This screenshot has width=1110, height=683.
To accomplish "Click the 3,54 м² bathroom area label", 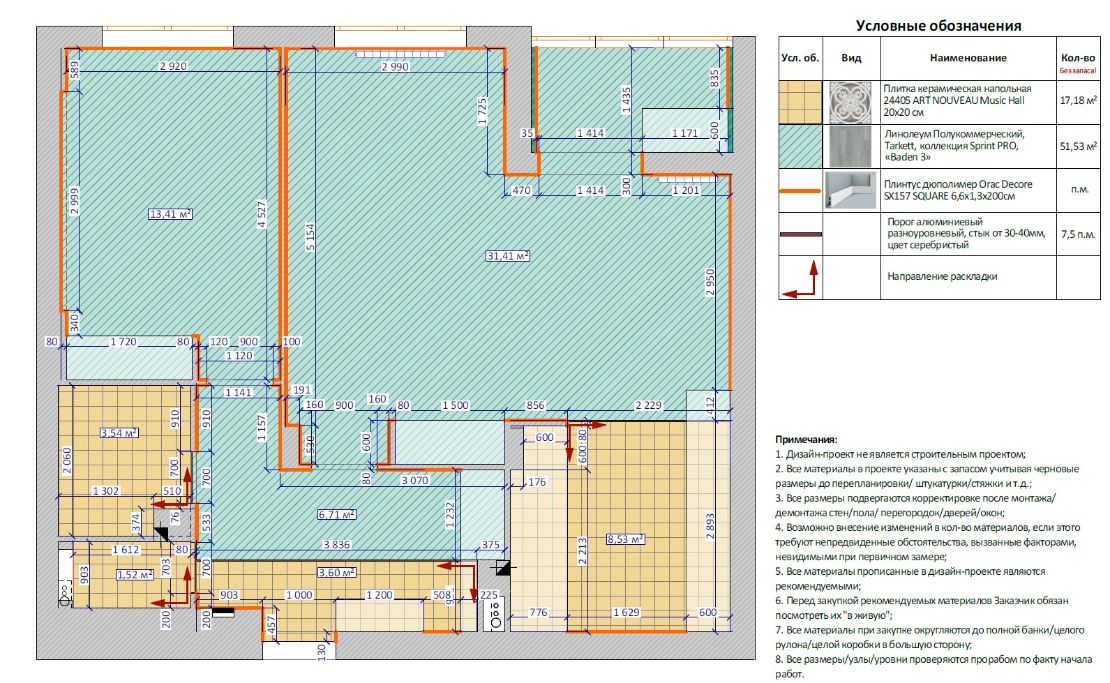I will click(x=119, y=433).
